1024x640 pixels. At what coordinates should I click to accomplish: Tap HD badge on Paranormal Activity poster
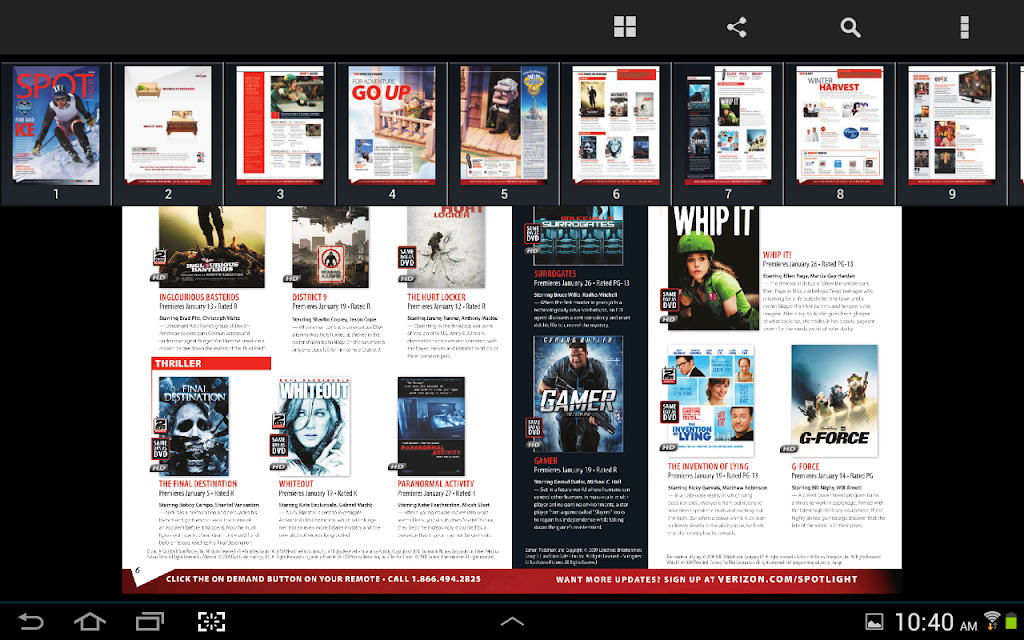[x=397, y=467]
